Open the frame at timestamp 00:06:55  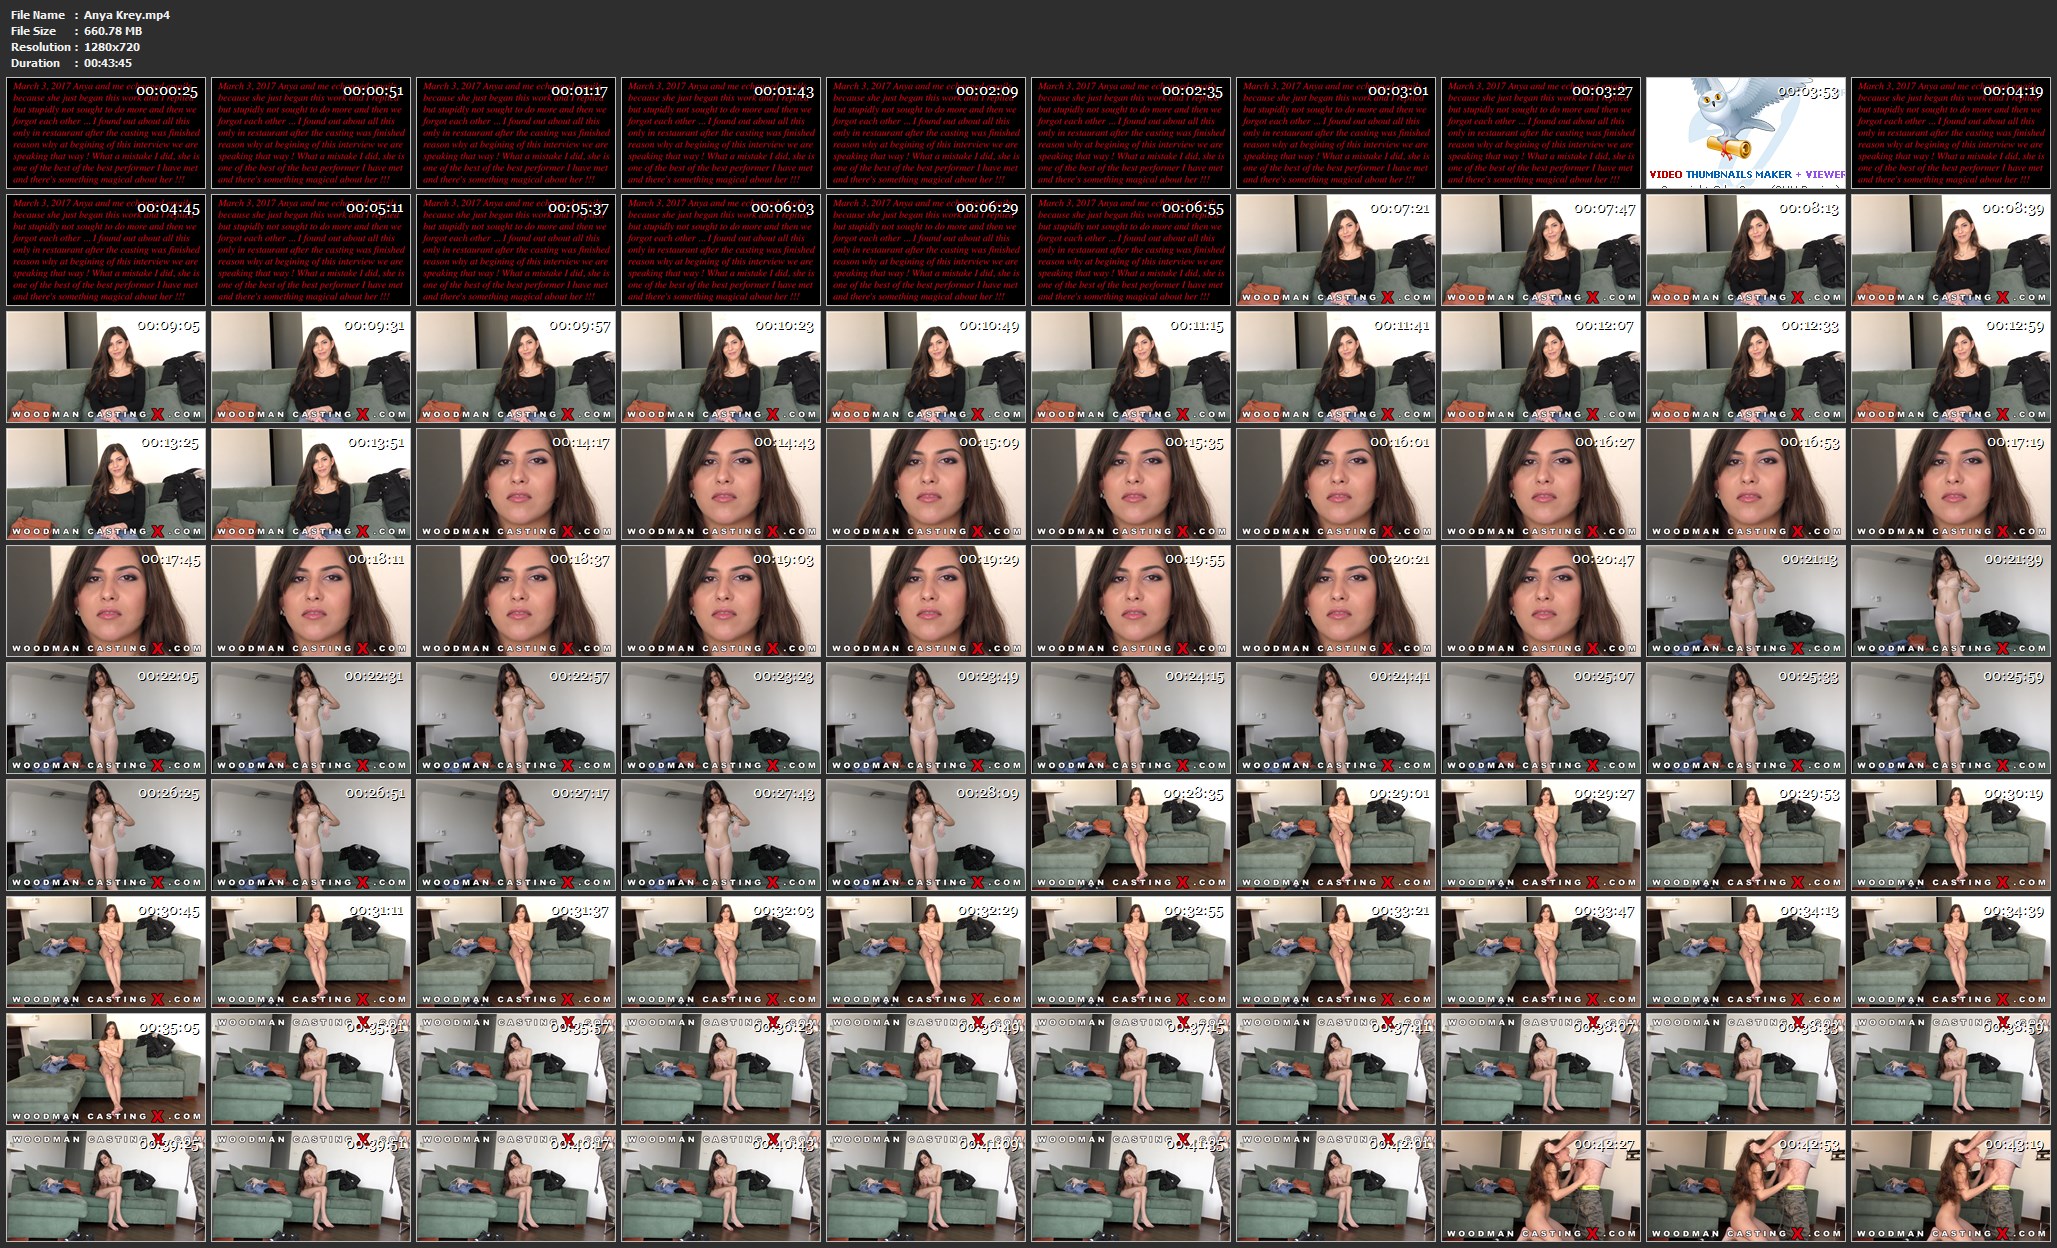[x=1131, y=250]
